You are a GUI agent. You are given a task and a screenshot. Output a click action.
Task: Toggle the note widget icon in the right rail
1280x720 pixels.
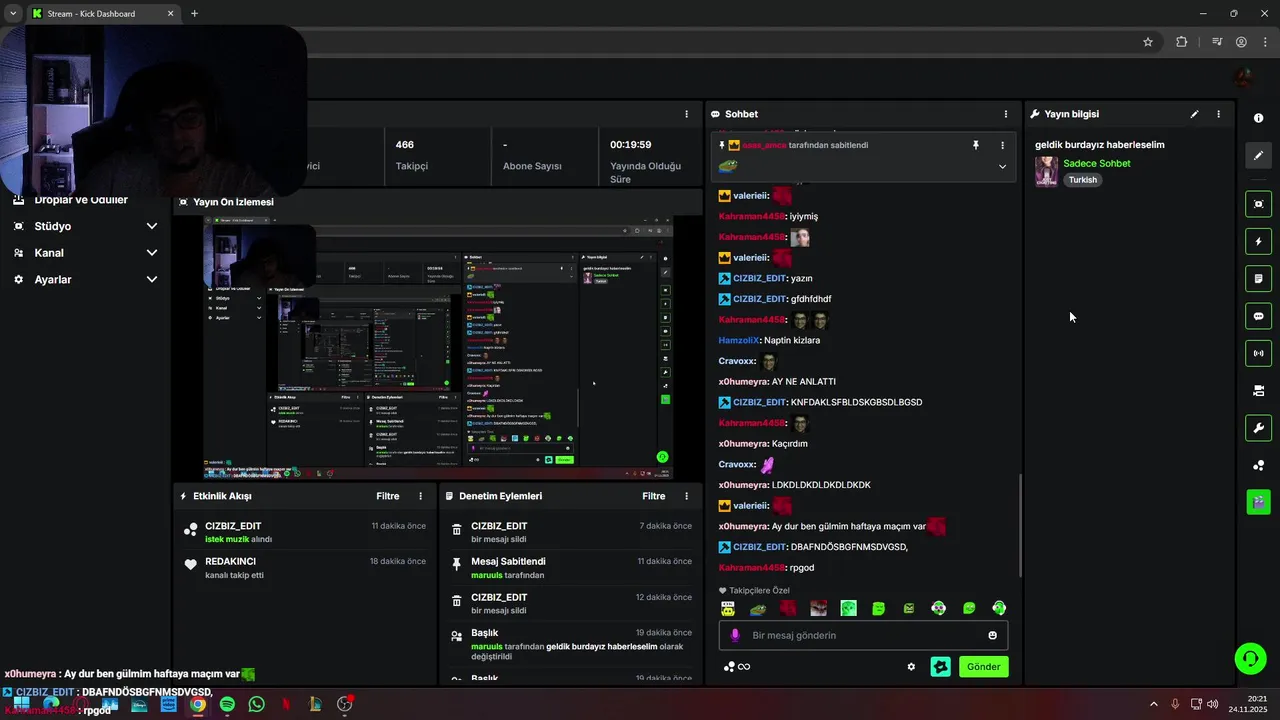point(1258,278)
